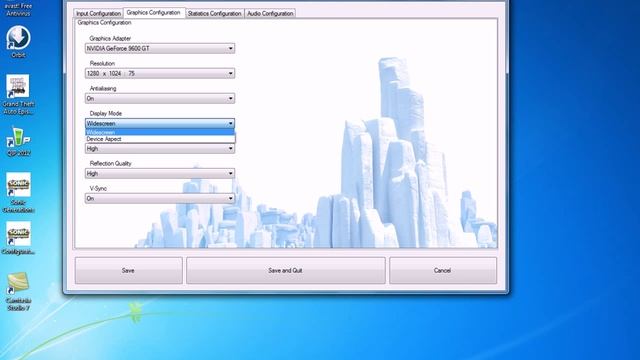Click the Save and Quit button
Screen dimensions: 640x360
286,270
